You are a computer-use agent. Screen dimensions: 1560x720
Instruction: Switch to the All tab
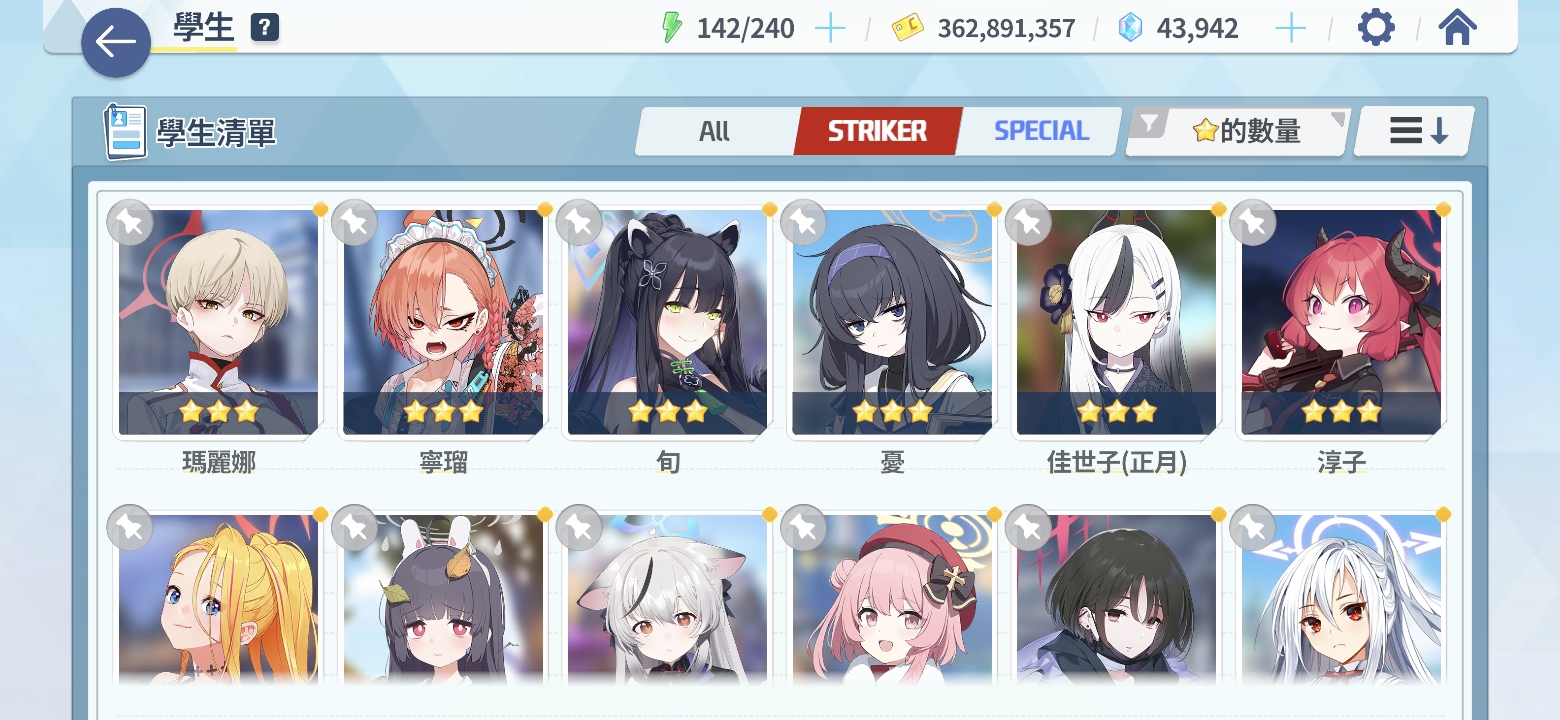click(x=715, y=131)
